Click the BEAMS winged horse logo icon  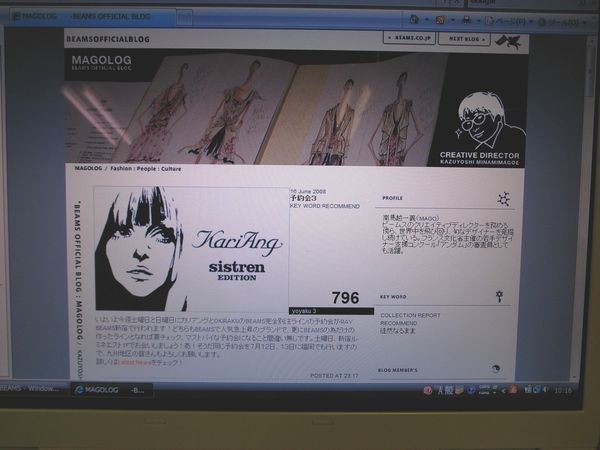pyautogui.click(x=508, y=41)
